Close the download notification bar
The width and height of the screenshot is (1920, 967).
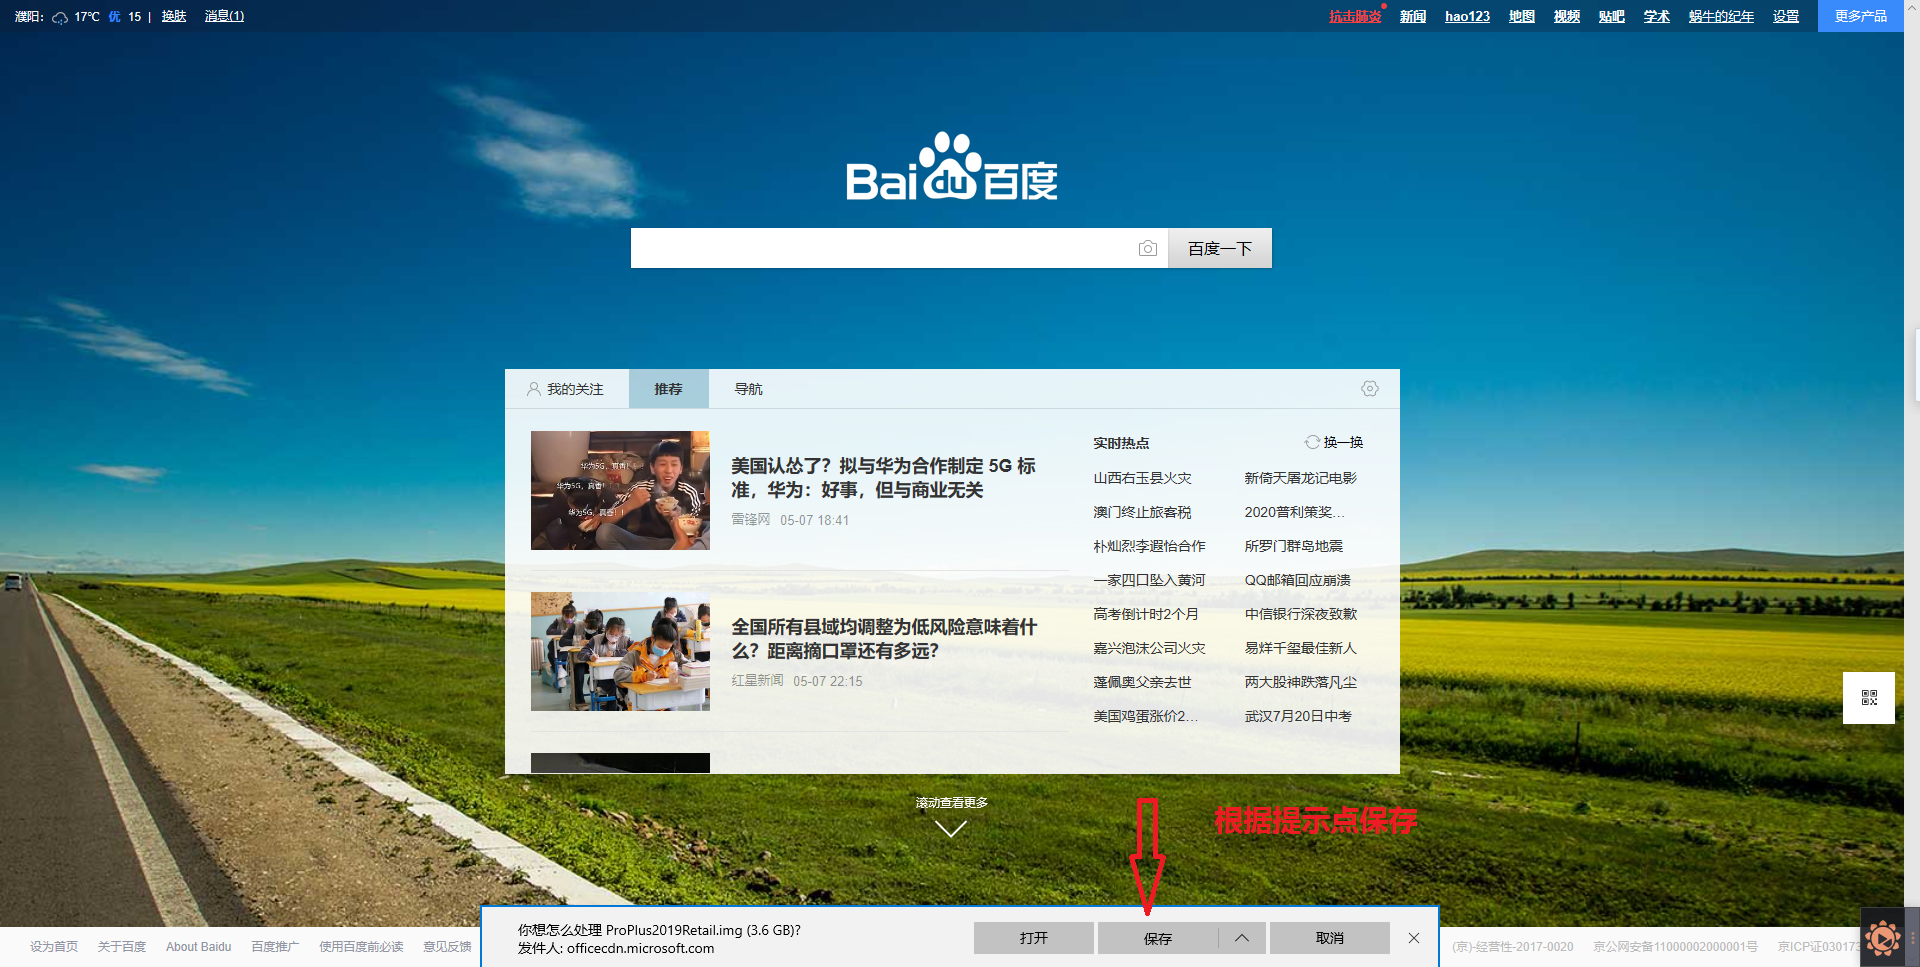(1414, 938)
